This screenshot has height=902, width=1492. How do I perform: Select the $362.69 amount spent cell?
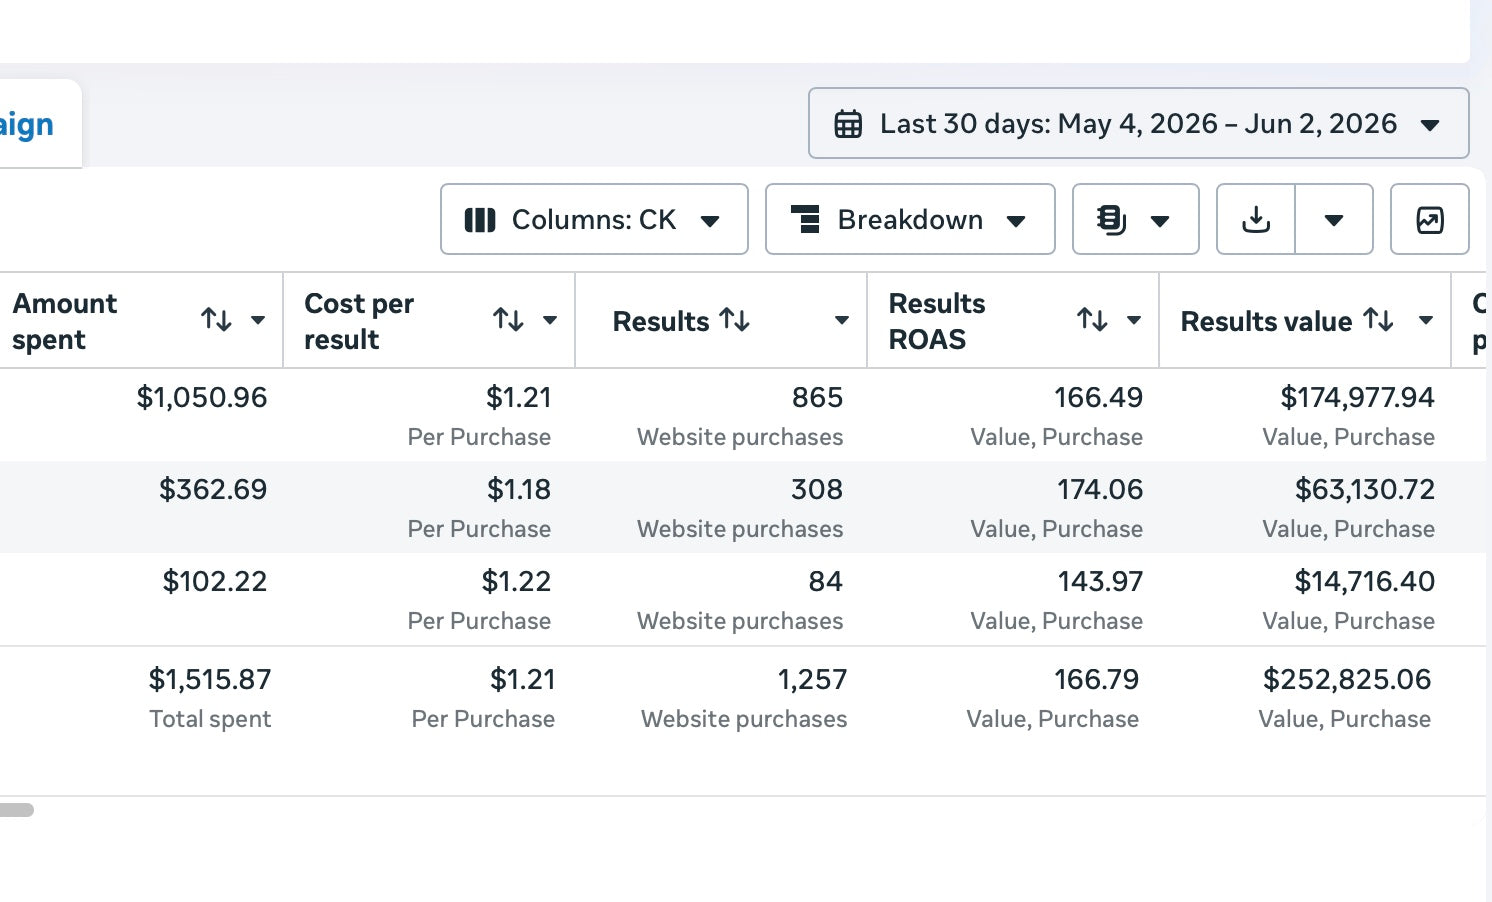(x=213, y=489)
